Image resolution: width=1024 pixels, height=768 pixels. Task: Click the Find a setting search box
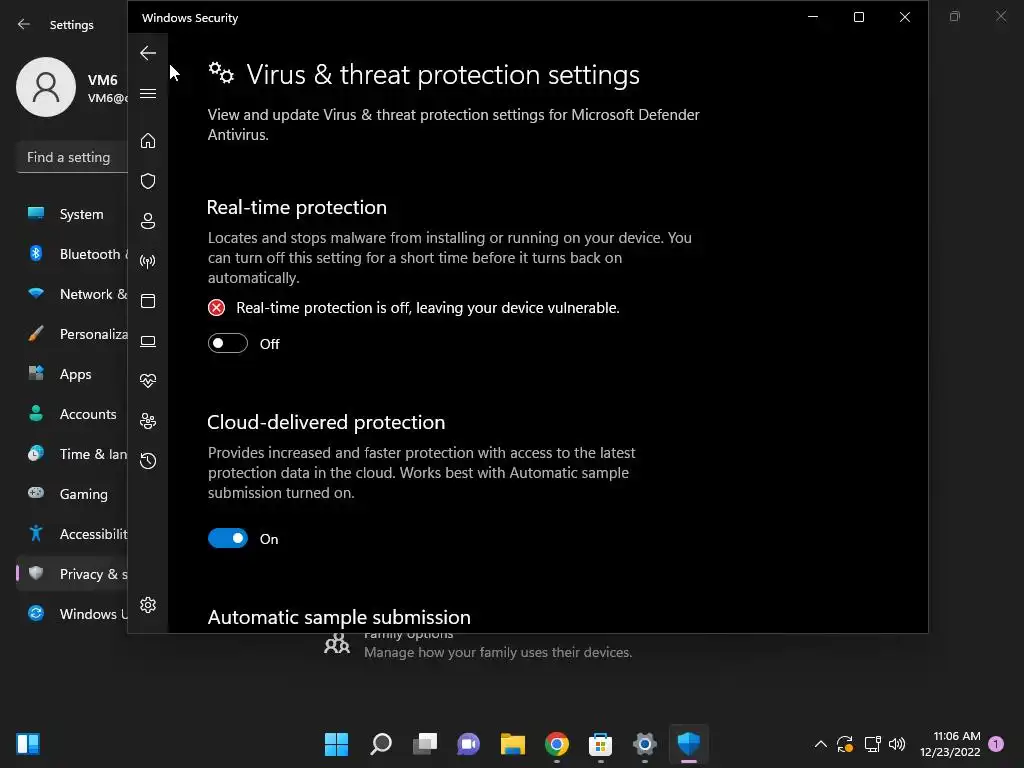pyautogui.click(x=72, y=157)
